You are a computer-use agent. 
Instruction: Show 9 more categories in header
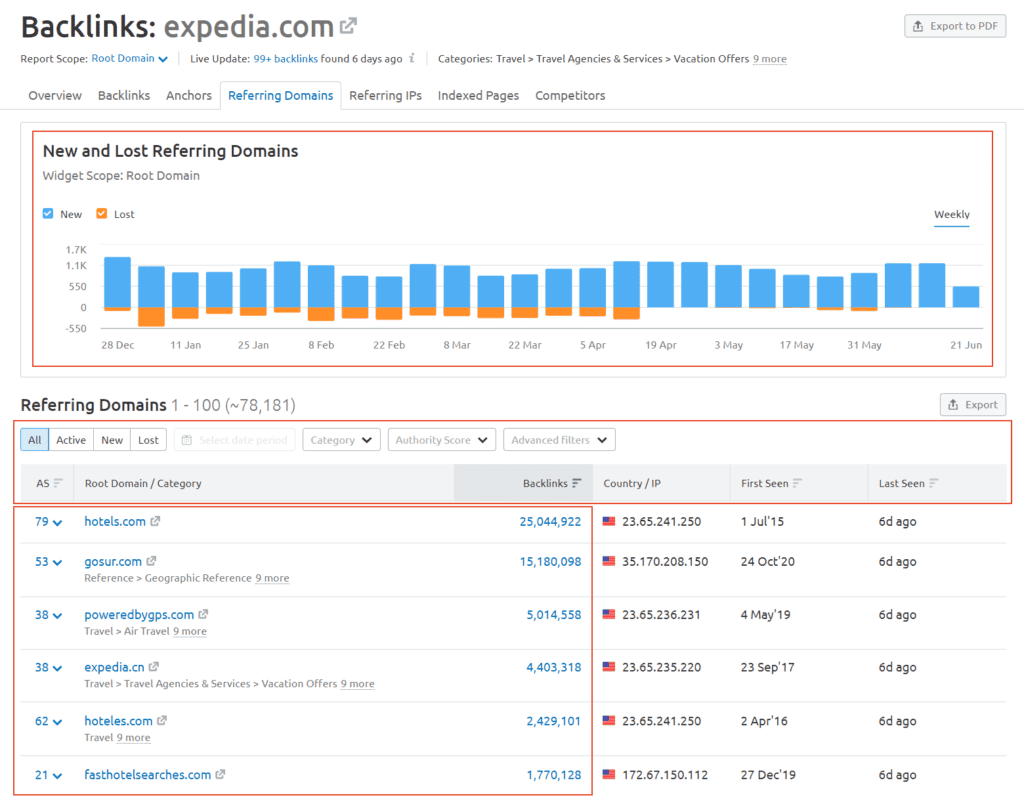[769, 59]
